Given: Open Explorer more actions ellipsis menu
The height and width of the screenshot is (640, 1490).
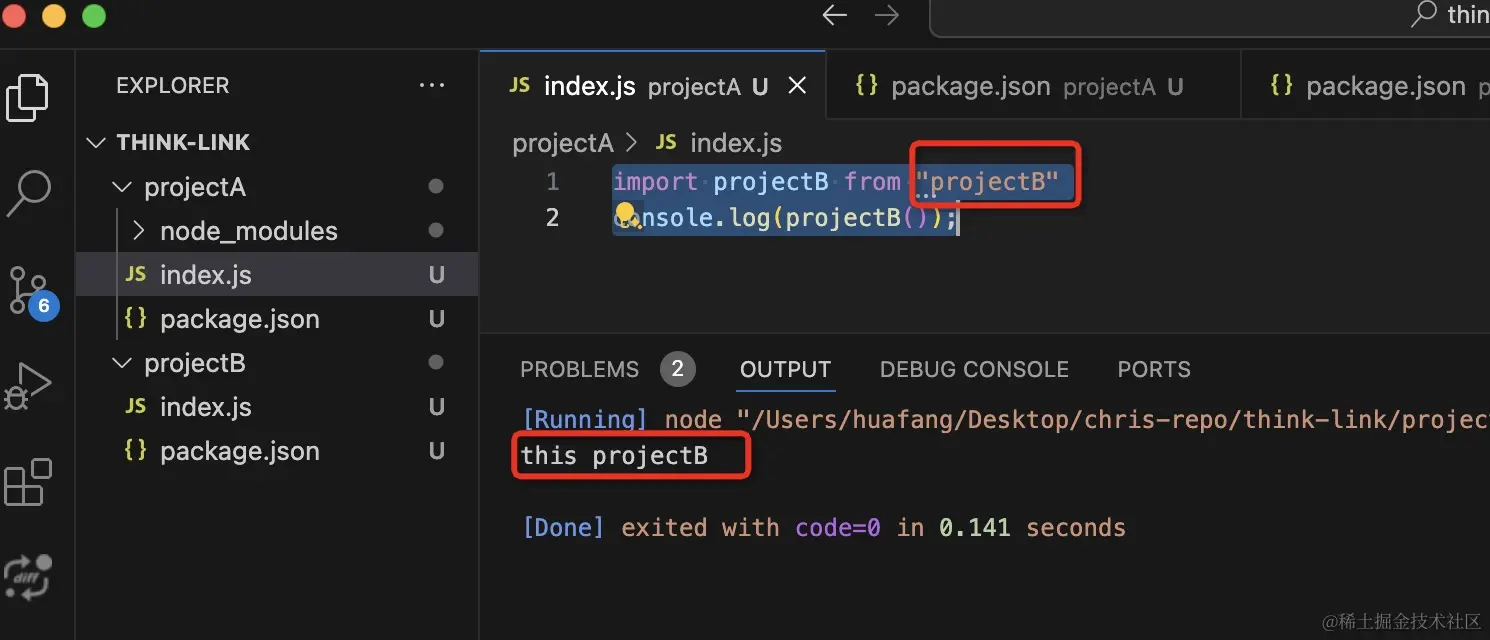Looking at the screenshot, I should 432,86.
